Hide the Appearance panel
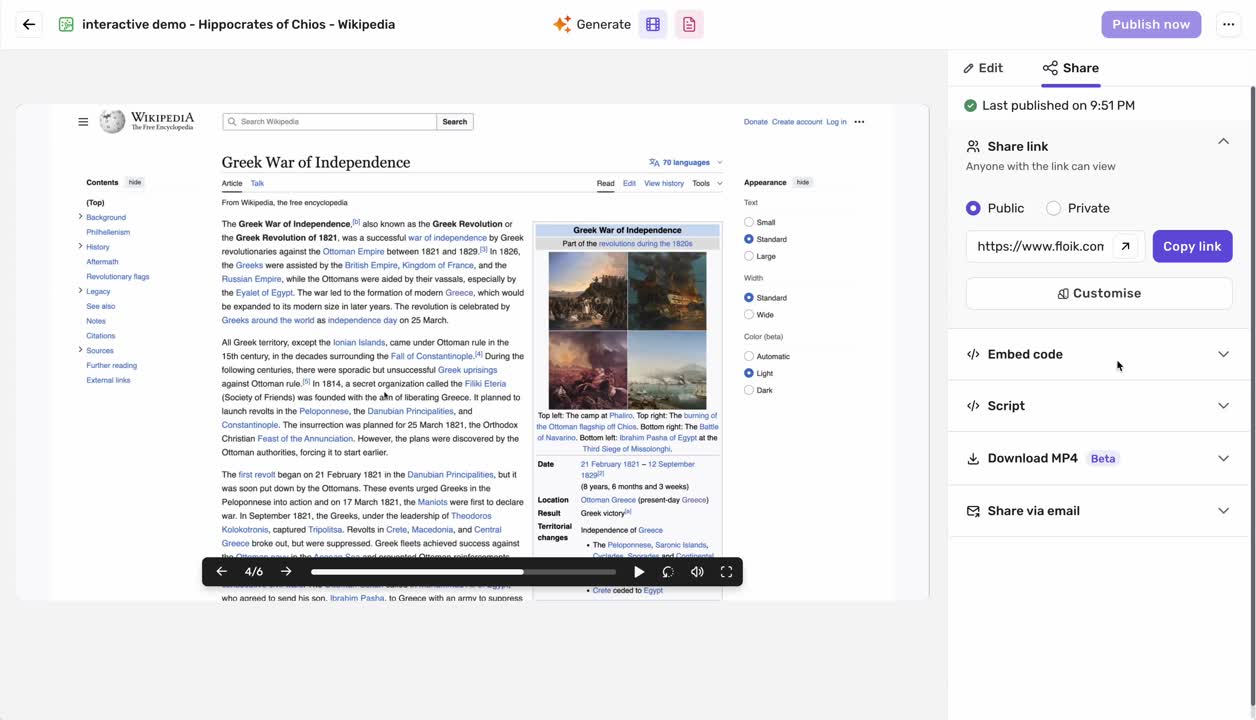The width and height of the screenshot is (1256, 720). click(x=803, y=182)
